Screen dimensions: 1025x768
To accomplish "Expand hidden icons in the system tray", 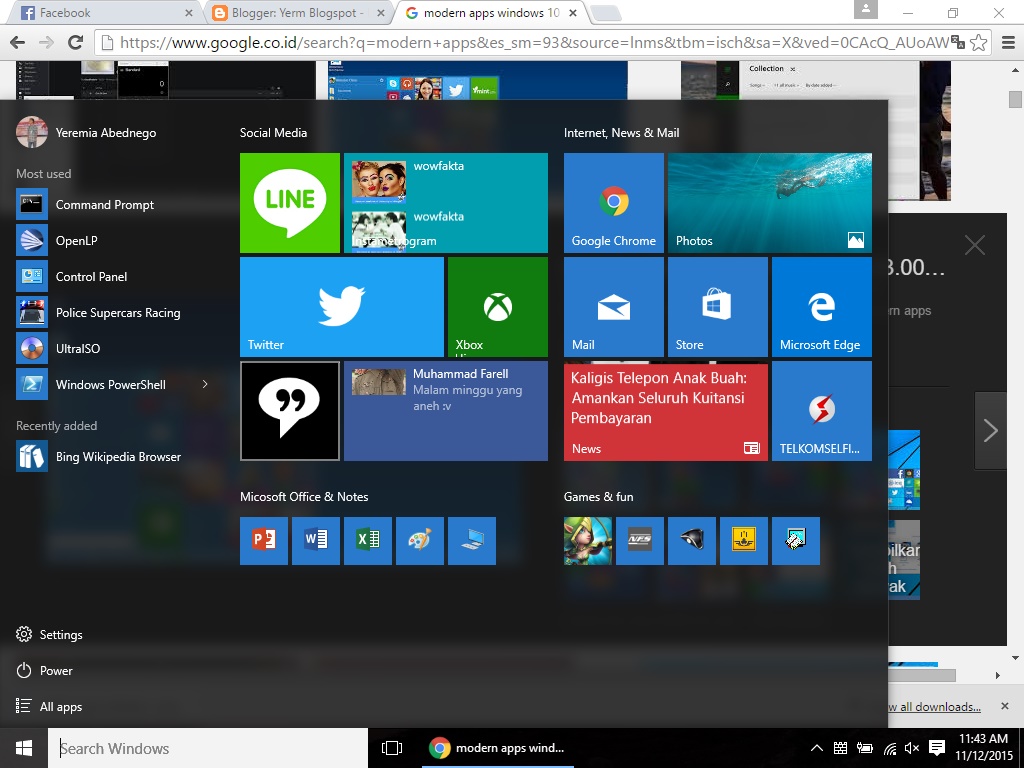I will coord(817,747).
